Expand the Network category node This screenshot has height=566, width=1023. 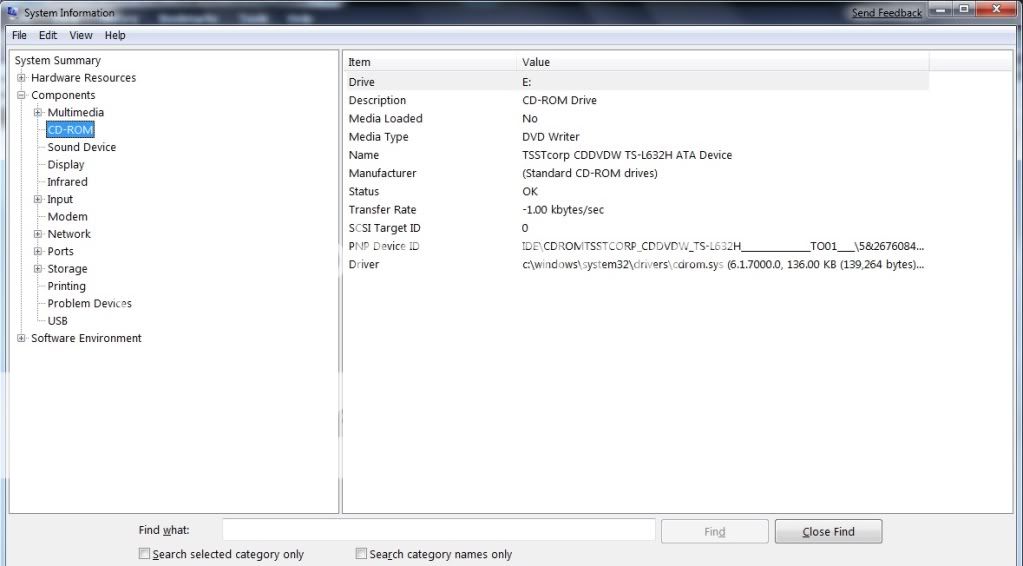(x=38, y=234)
